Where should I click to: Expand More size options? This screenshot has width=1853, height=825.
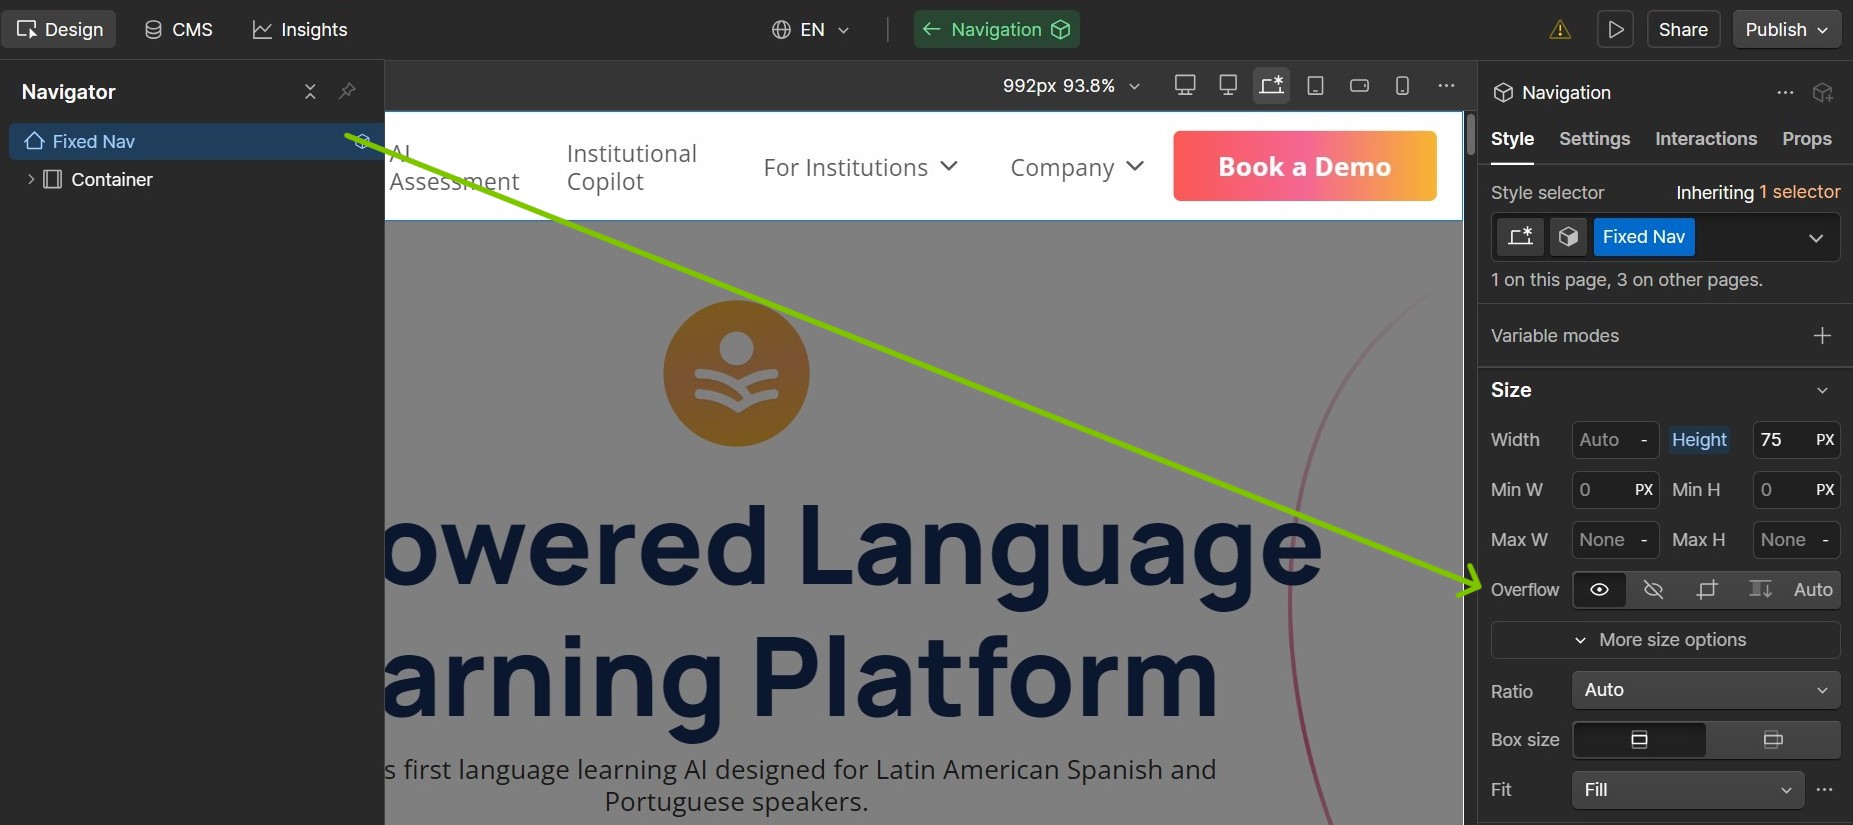1665,640
